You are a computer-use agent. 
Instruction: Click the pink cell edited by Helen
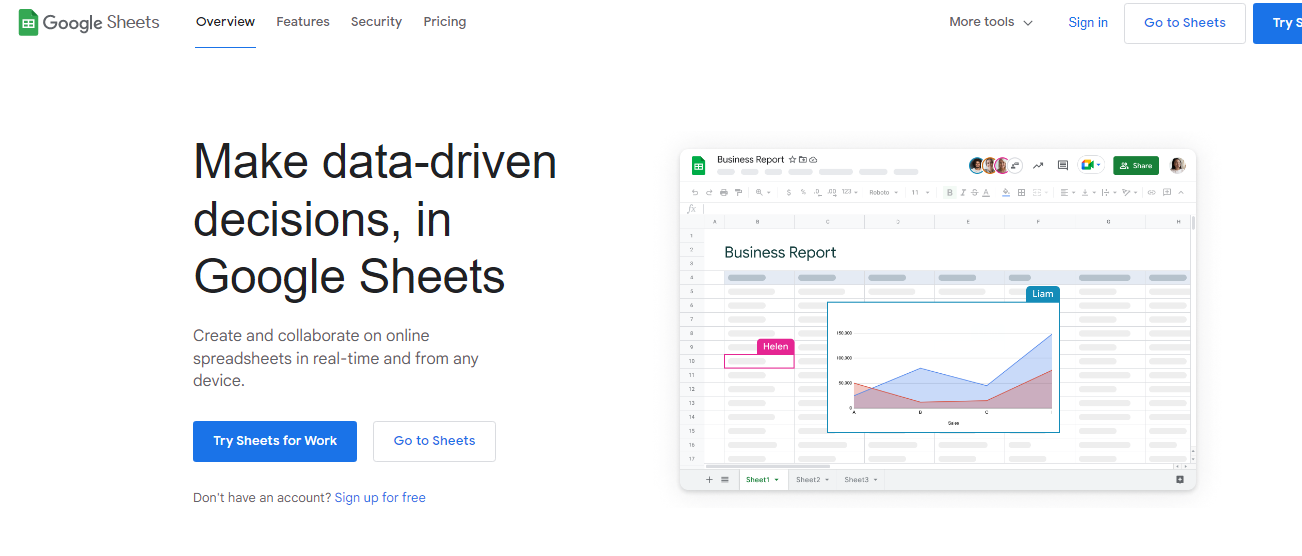pos(759,361)
